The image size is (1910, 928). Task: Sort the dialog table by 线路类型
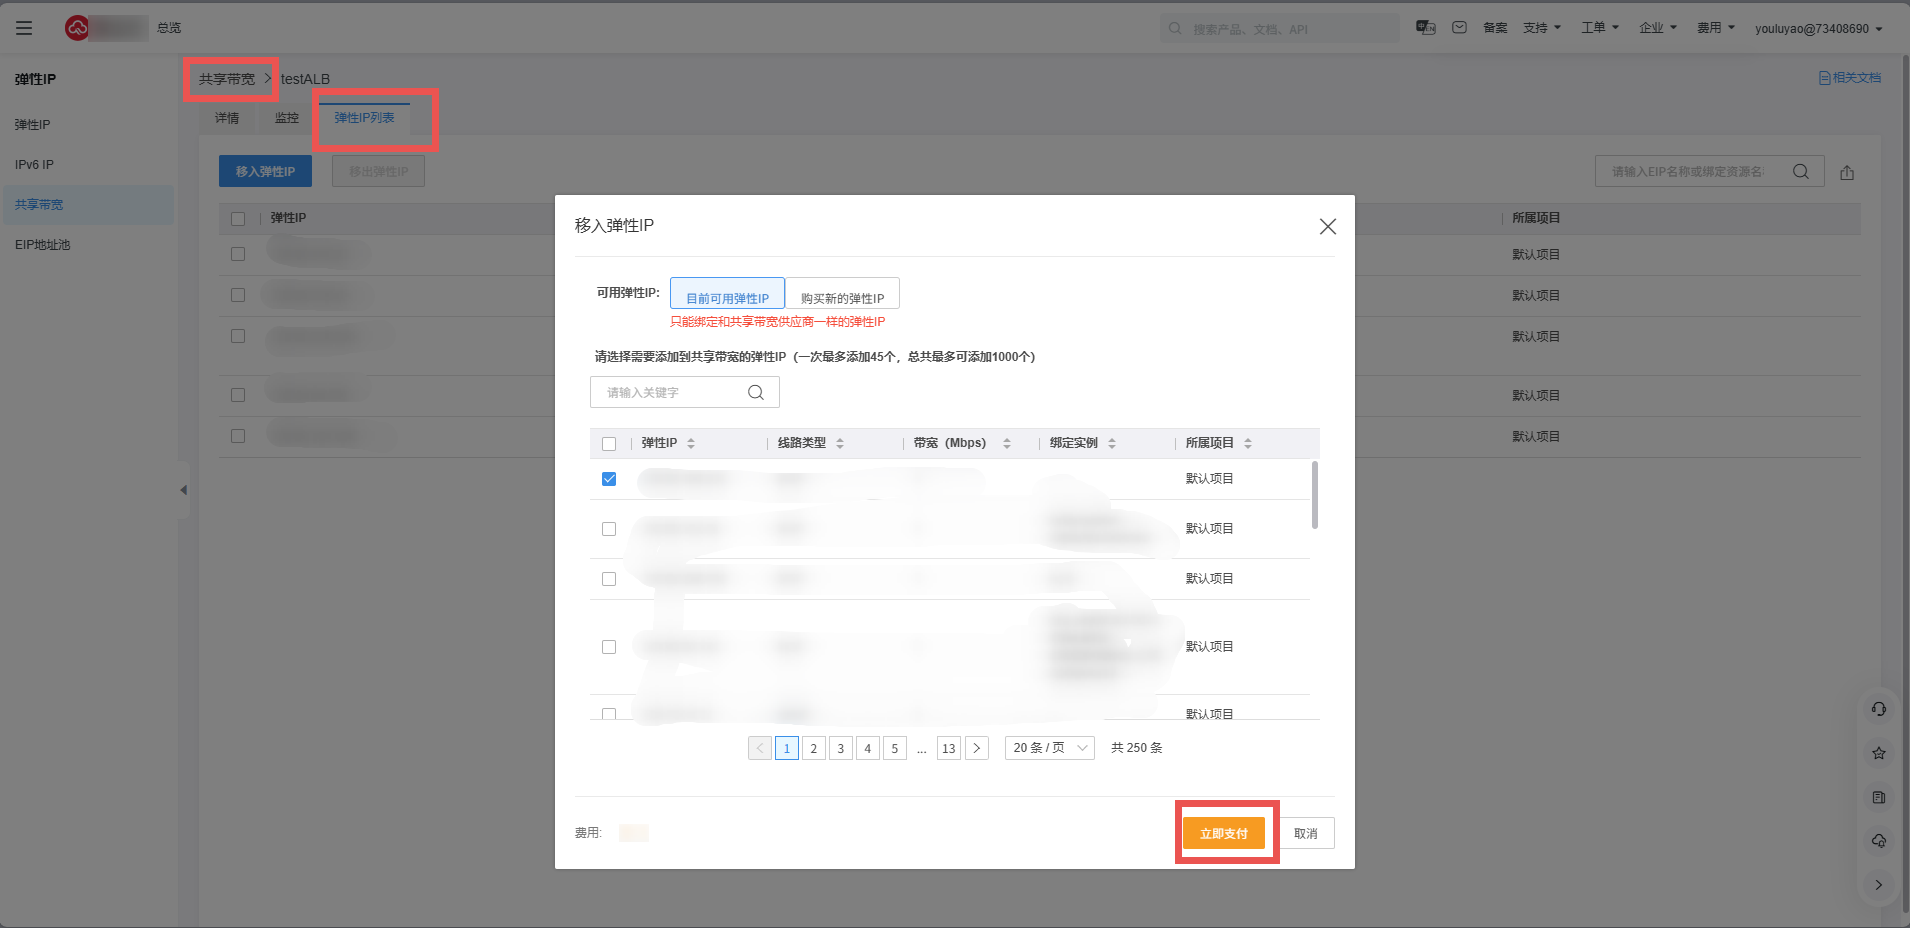840,443
